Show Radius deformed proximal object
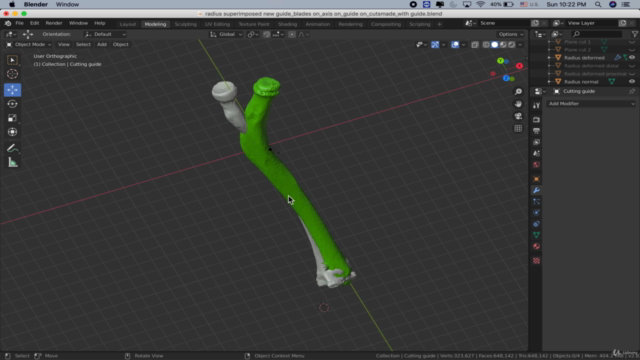Image resolution: width=640 pixels, height=360 pixels. tap(632, 74)
